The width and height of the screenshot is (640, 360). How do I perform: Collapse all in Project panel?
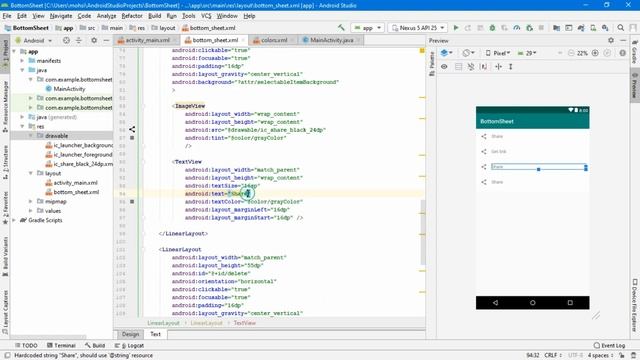pos(79,40)
